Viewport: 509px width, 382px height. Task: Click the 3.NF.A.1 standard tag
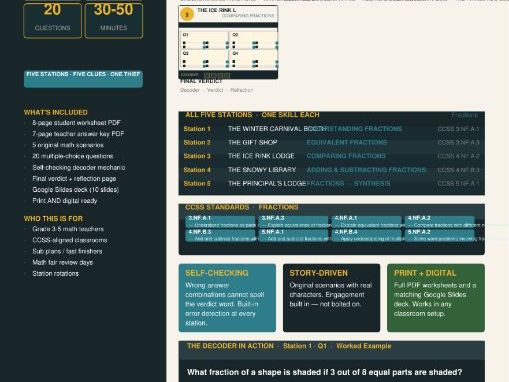tap(220, 222)
